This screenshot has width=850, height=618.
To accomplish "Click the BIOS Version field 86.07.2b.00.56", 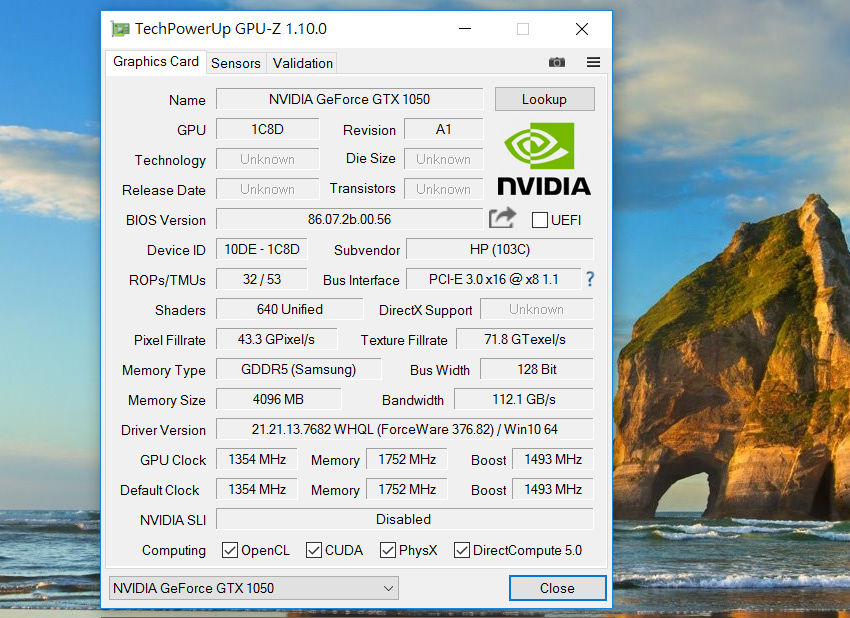I will (349, 219).
